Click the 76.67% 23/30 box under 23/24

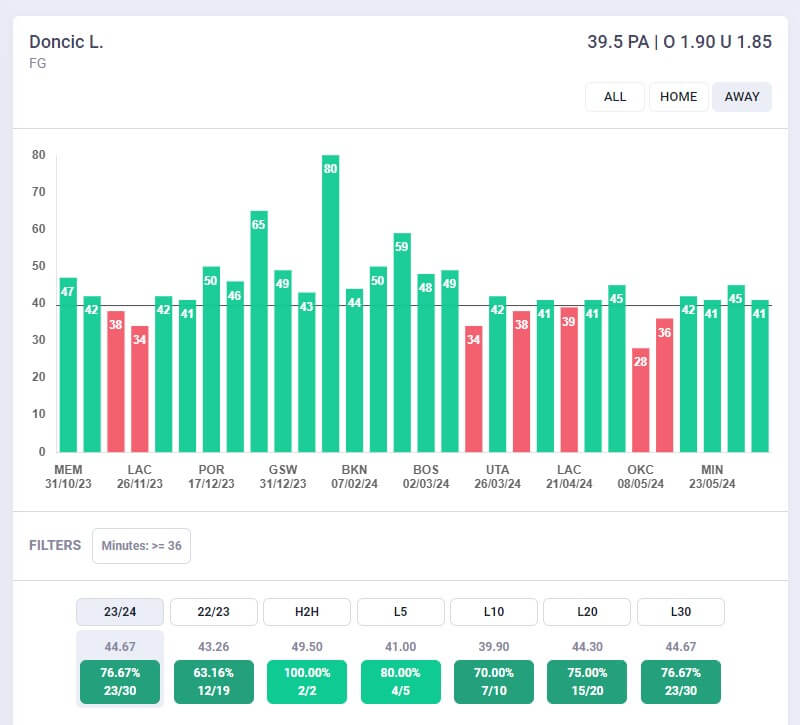click(120, 682)
